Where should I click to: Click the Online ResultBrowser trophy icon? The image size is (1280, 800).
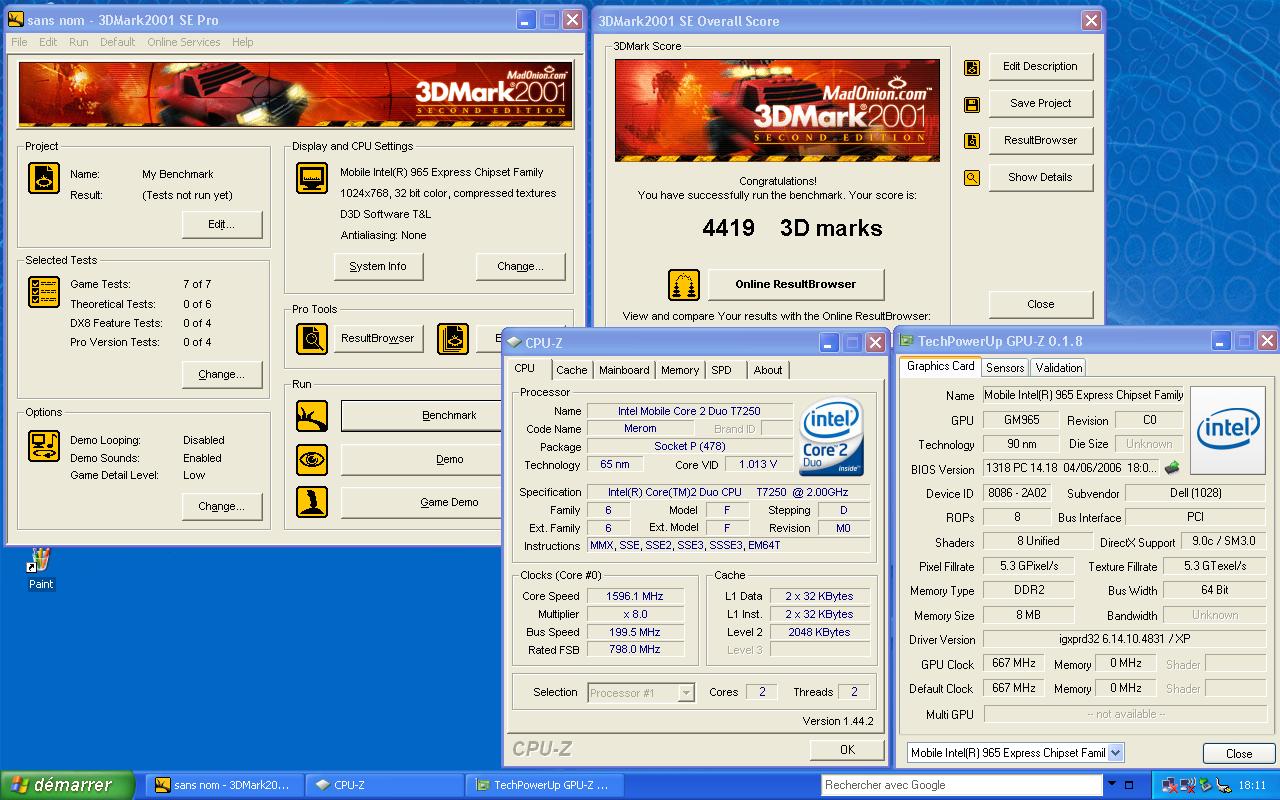[x=684, y=284]
